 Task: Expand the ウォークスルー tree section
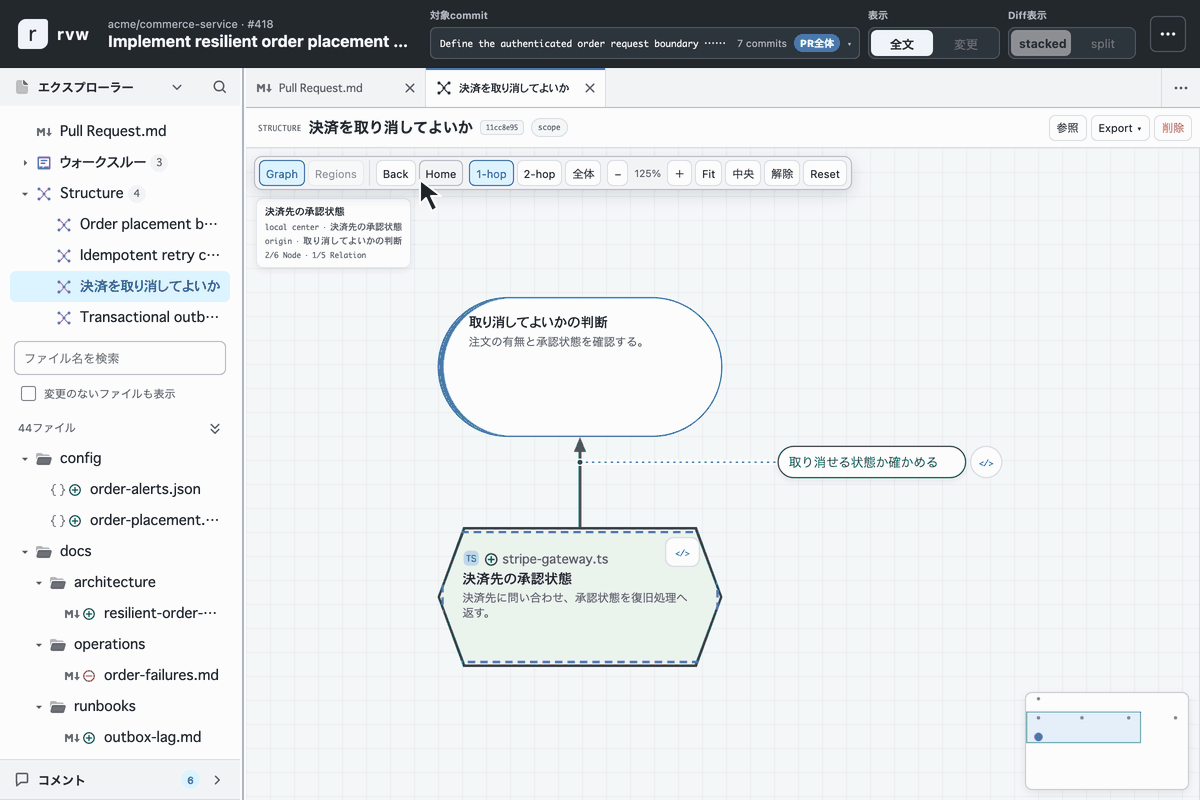tap(25, 162)
